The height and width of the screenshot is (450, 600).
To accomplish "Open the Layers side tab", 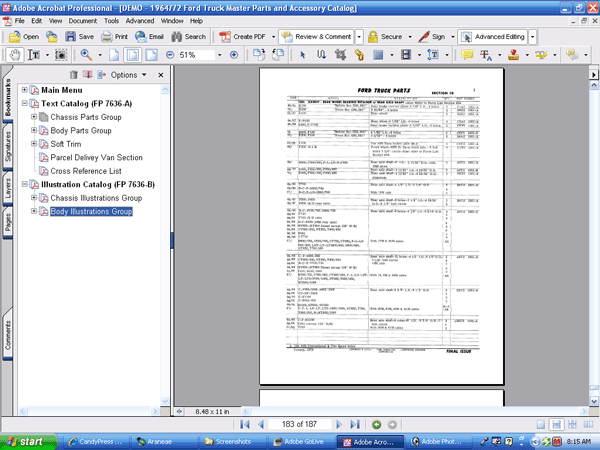I will [x=8, y=189].
